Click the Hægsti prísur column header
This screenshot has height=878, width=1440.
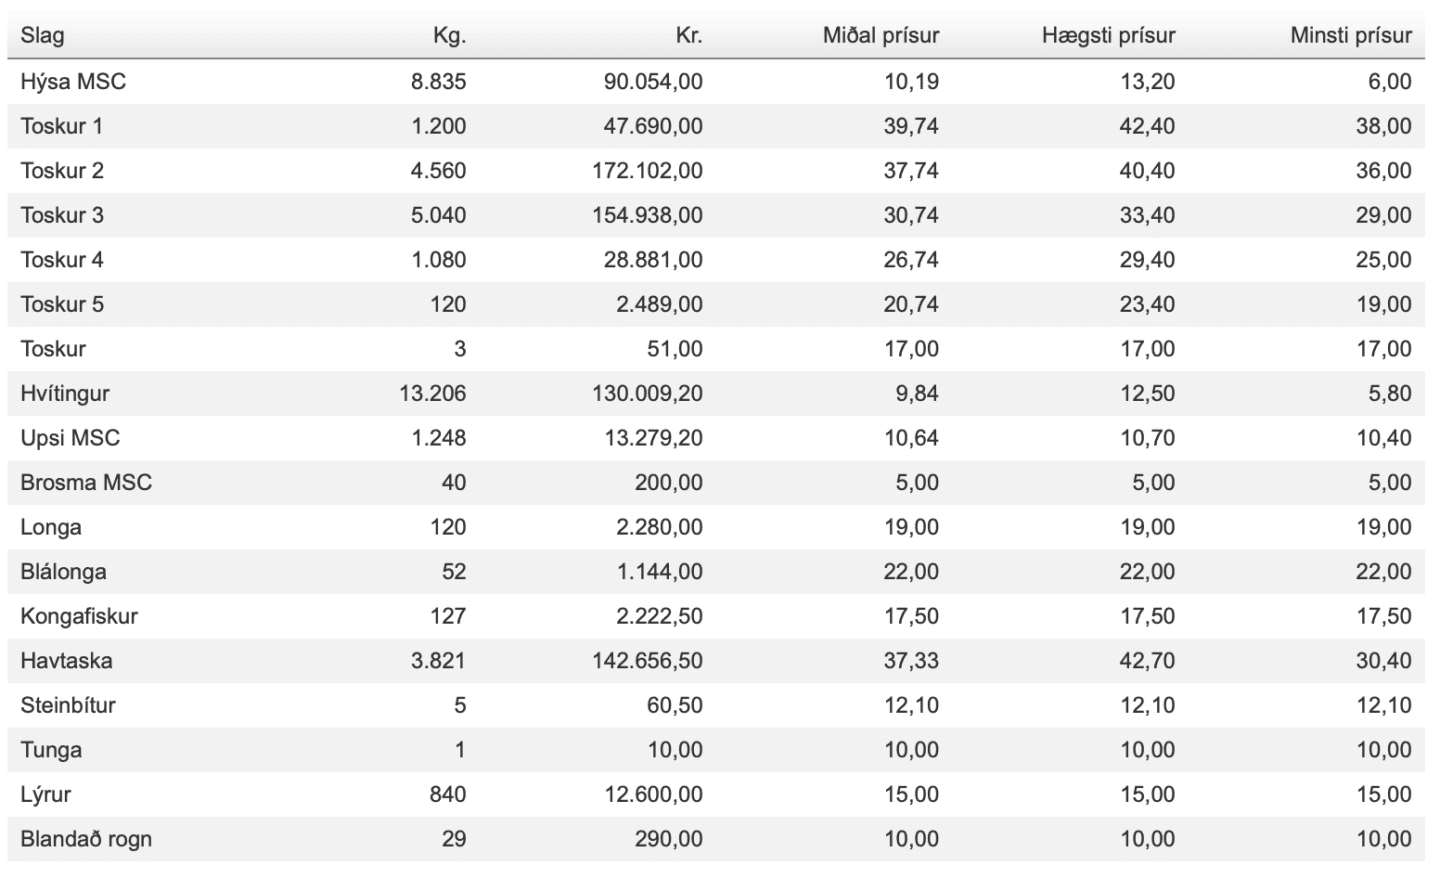click(1109, 36)
